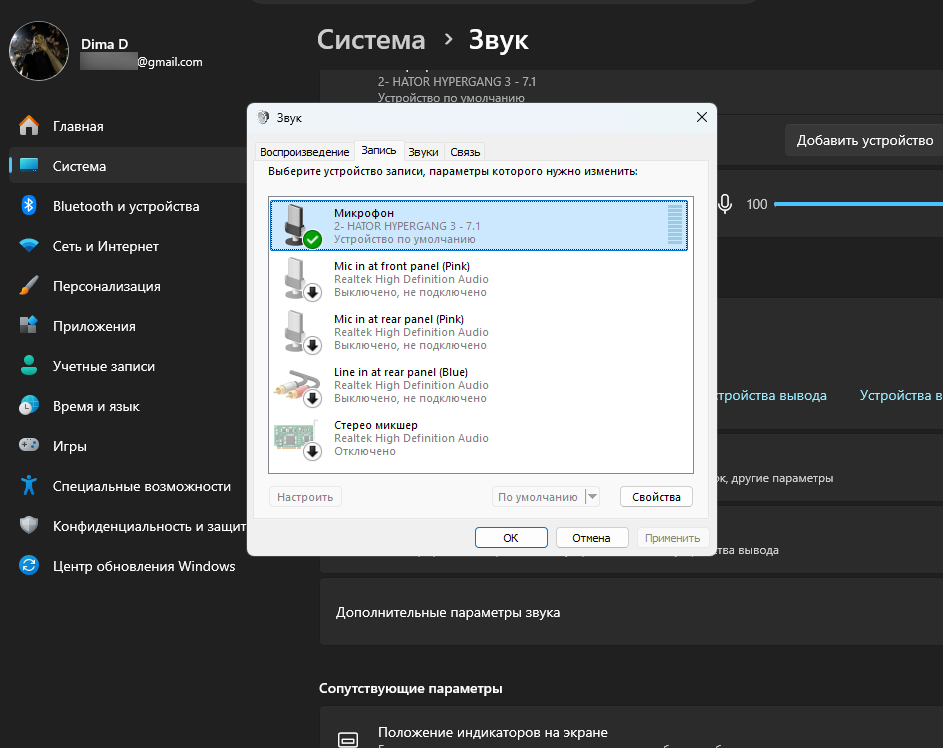This screenshot has height=748, width=943.
Task: Click the Dima D profile avatar
Action: click(38, 51)
